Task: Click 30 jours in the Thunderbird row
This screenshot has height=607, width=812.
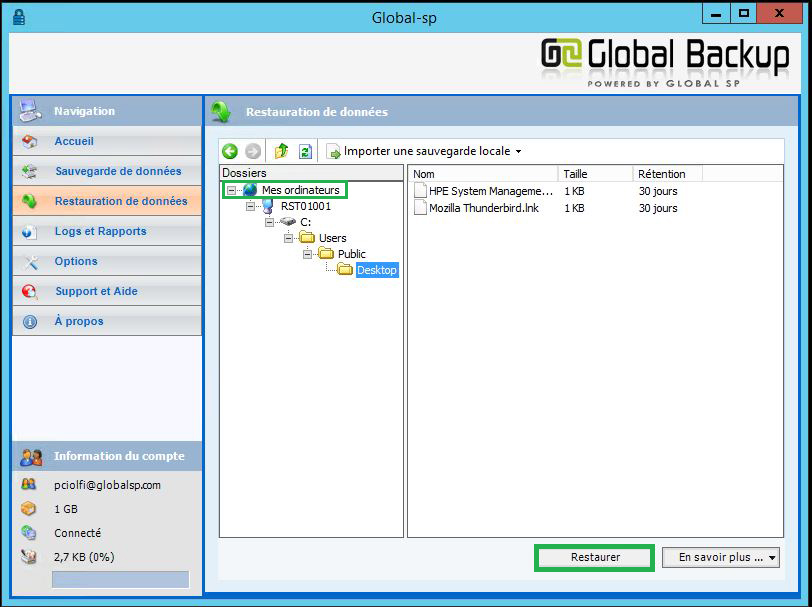Action: tap(658, 208)
